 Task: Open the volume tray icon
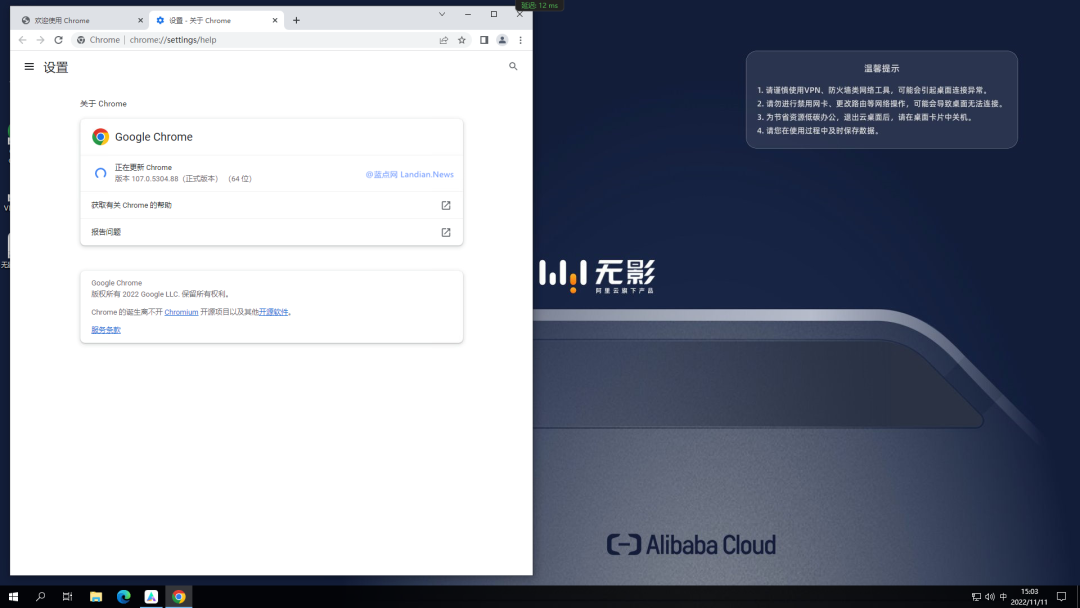click(990, 597)
